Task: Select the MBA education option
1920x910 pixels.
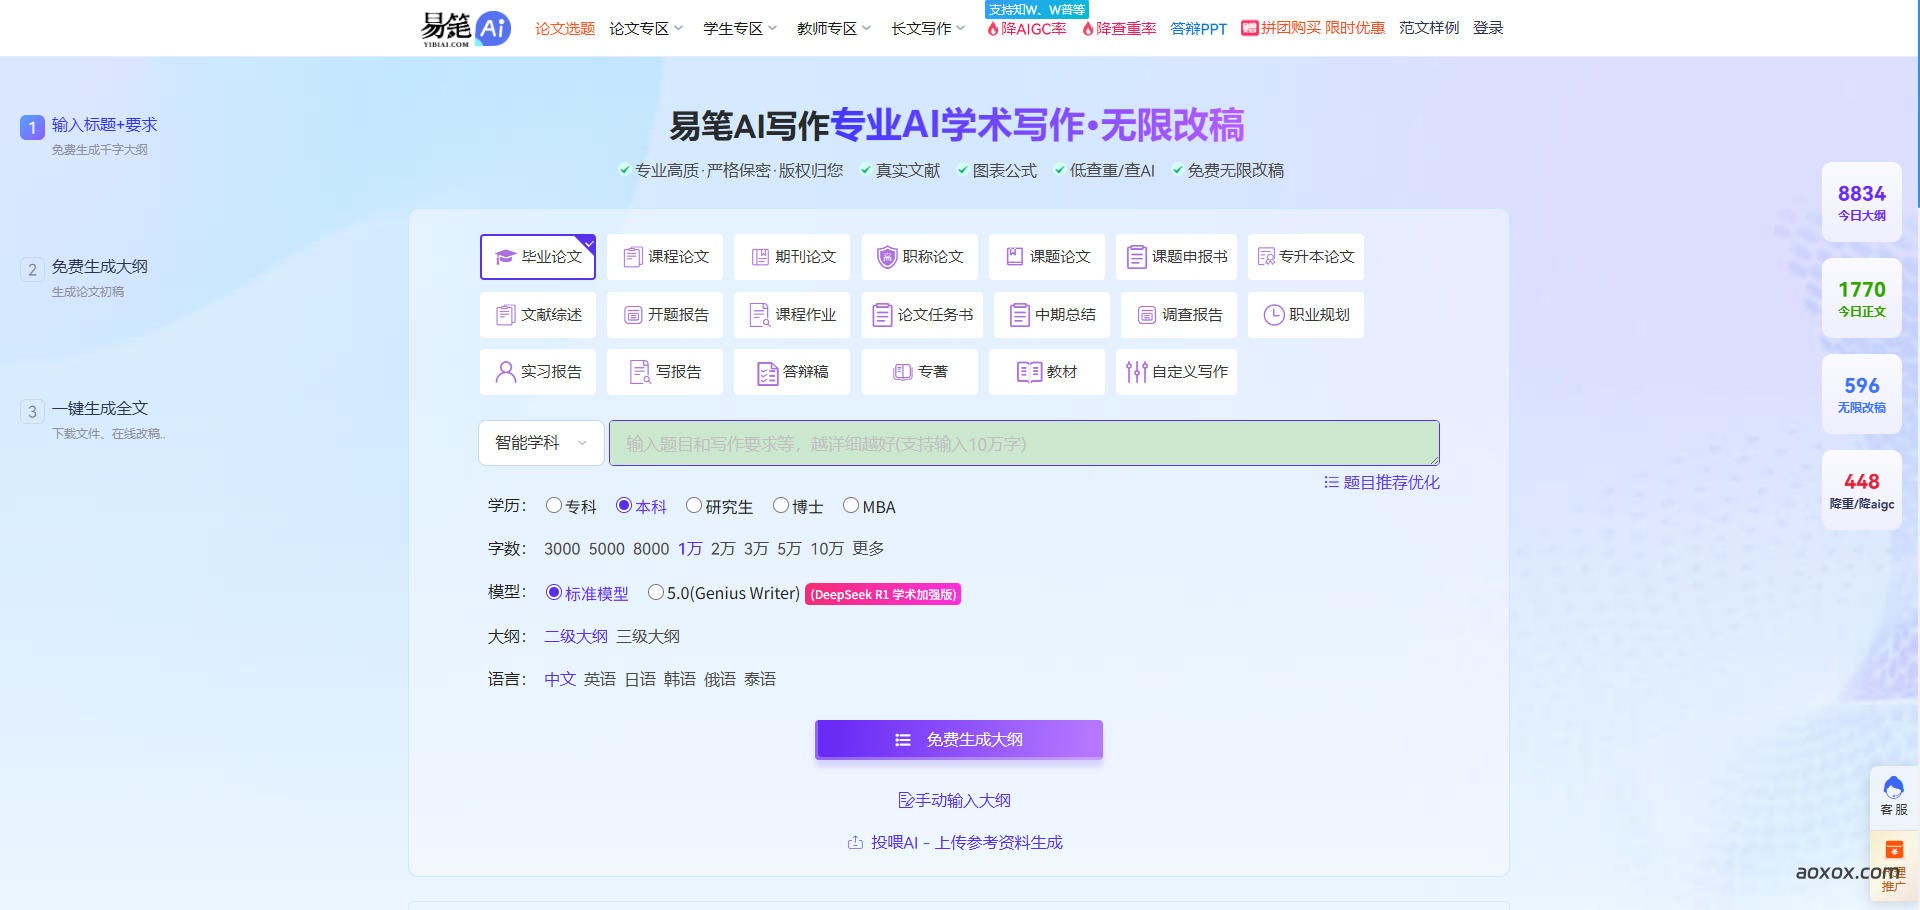Action: [852, 507]
